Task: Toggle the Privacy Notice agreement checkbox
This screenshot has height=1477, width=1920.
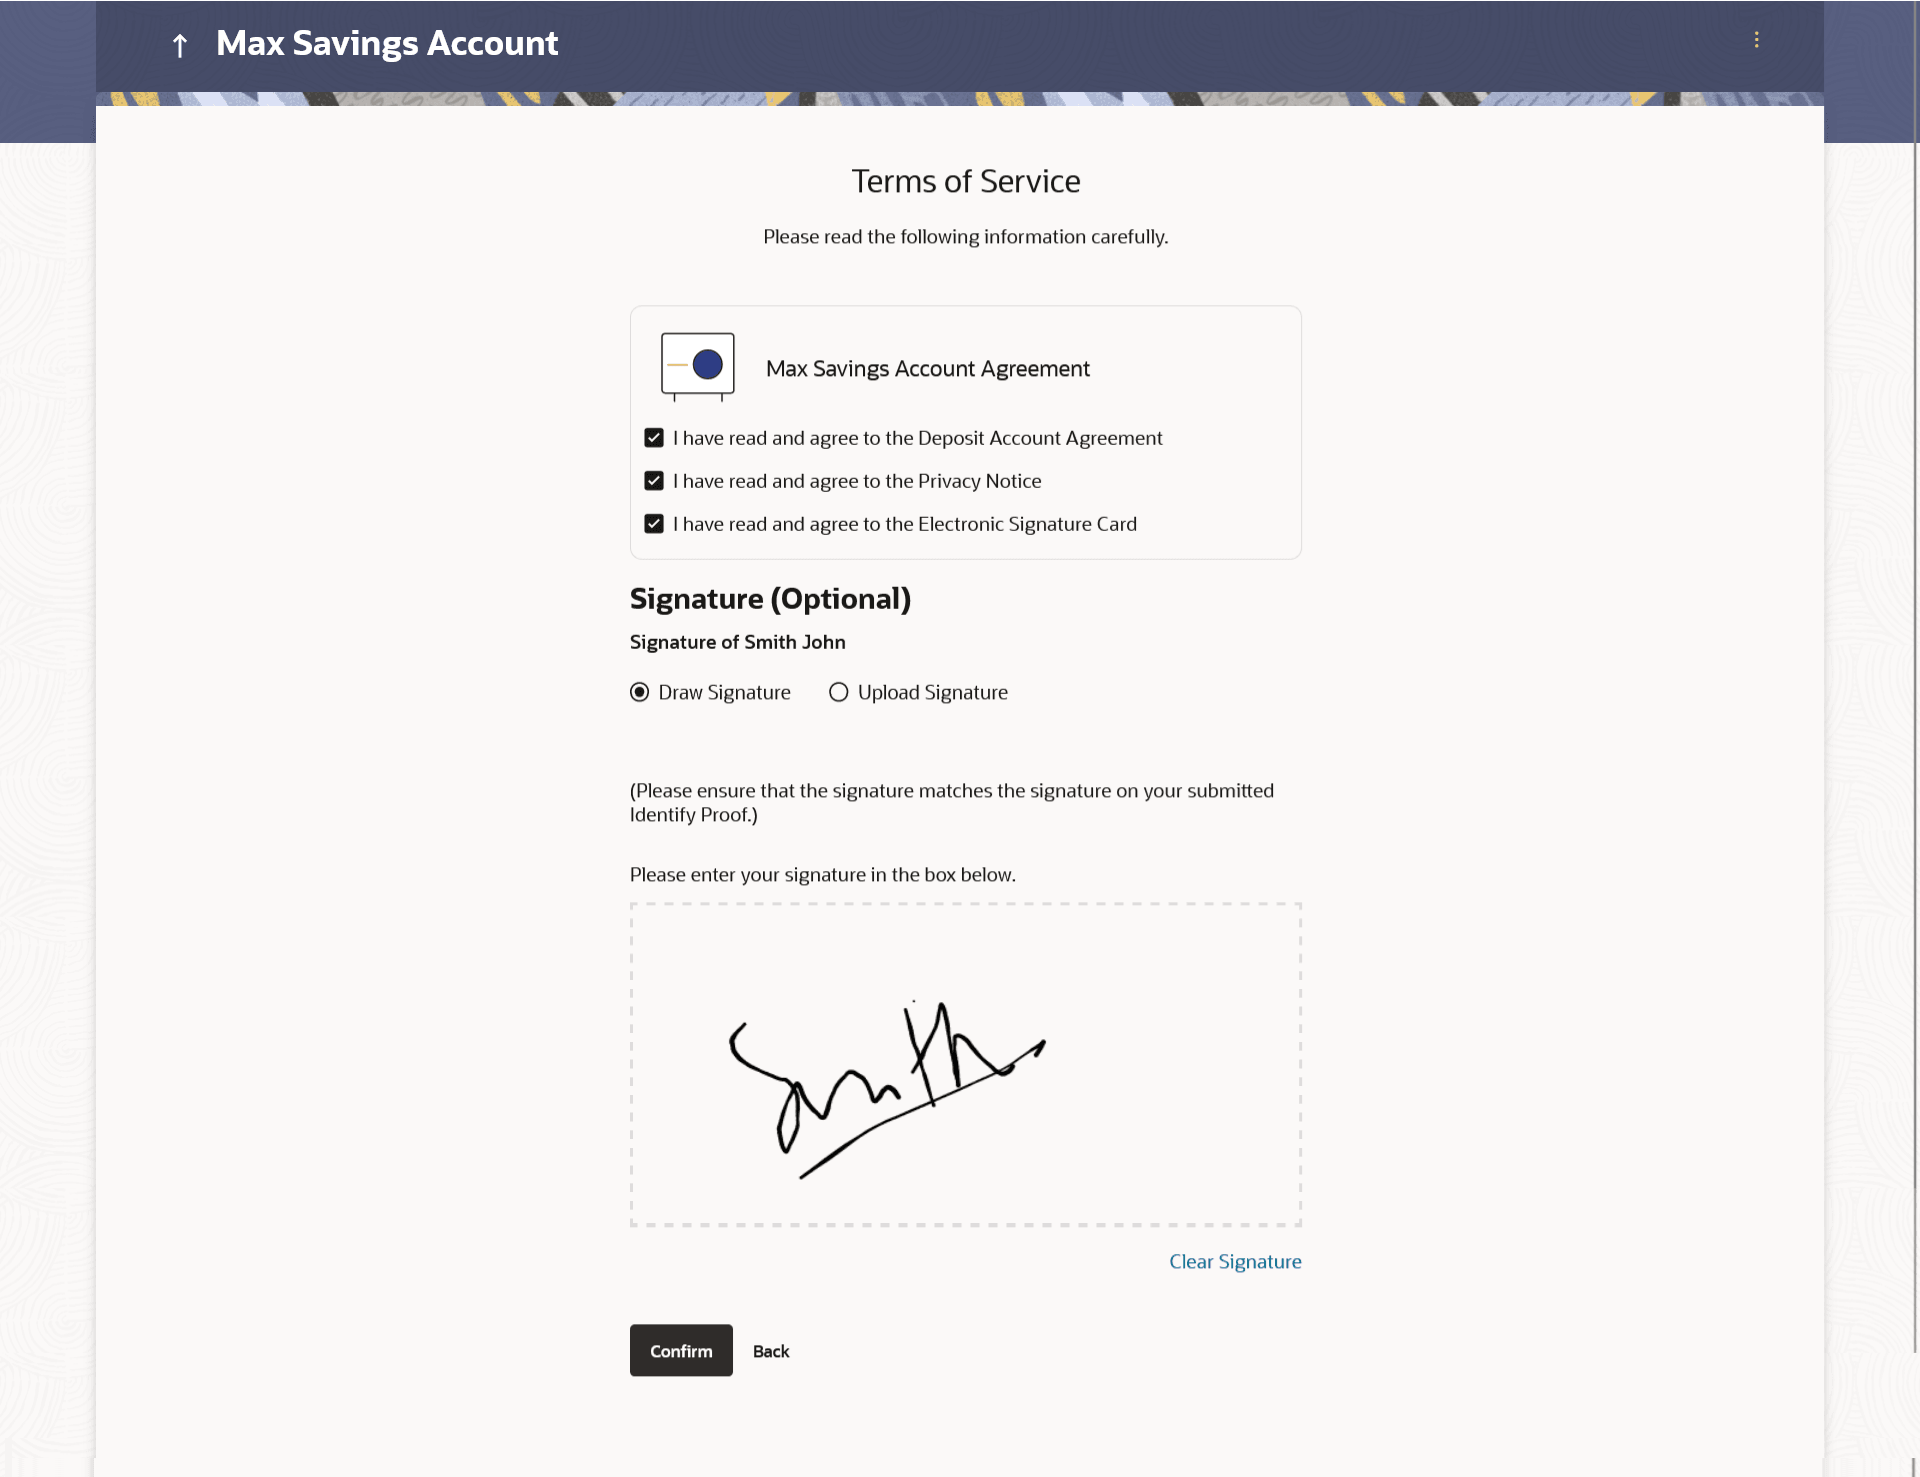Action: (654, 481)
